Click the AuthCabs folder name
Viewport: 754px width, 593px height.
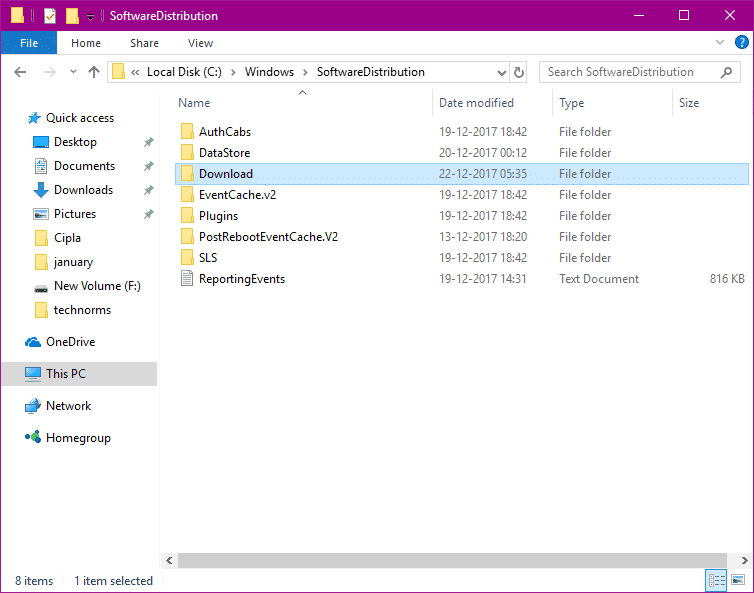point(225,131)
